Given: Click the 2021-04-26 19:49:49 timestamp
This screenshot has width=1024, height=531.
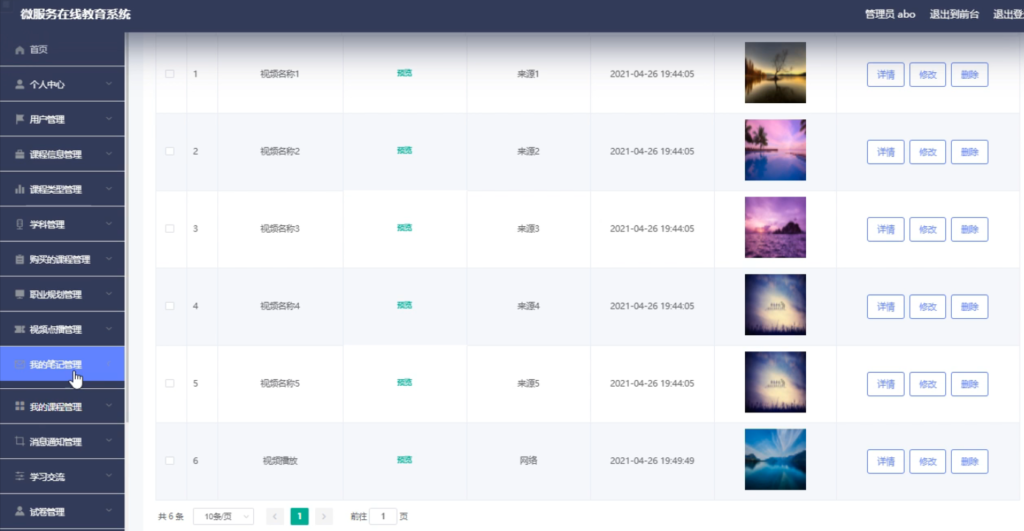Looking at the screenshot, I should click(x=652, y=460).
